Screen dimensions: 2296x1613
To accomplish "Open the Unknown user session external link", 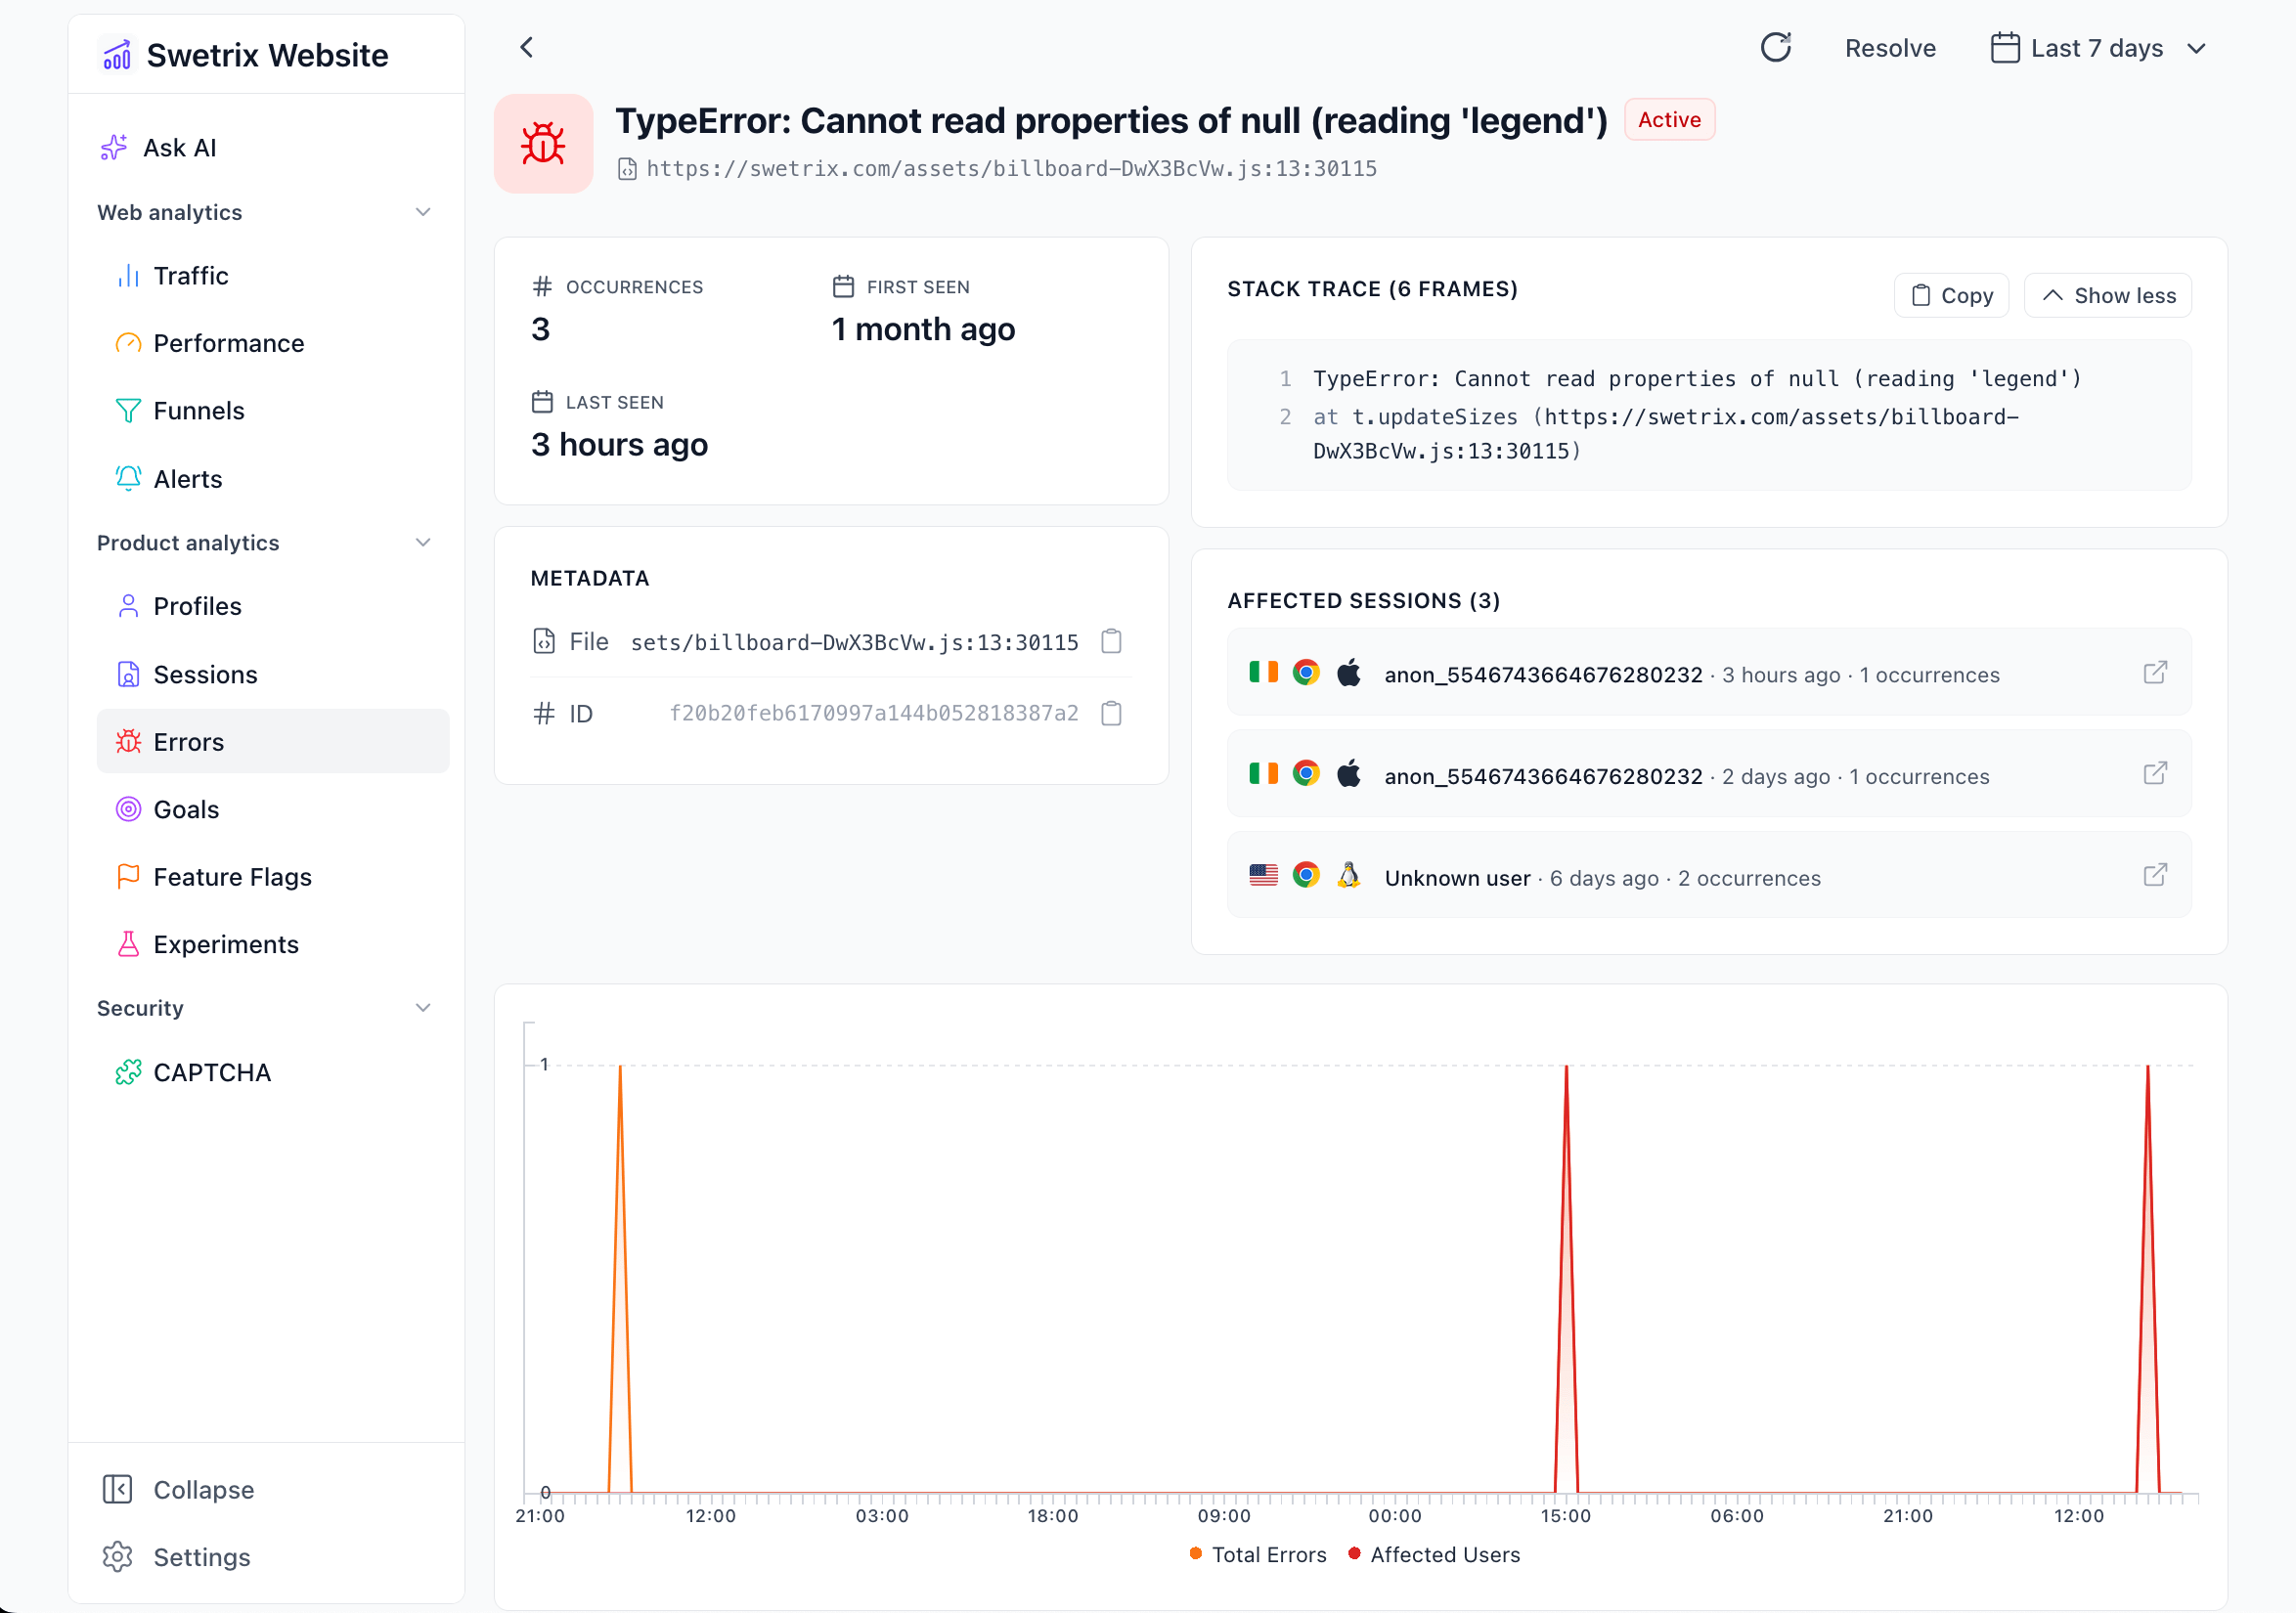I will pyautogui.click(x=2155, y=876).
